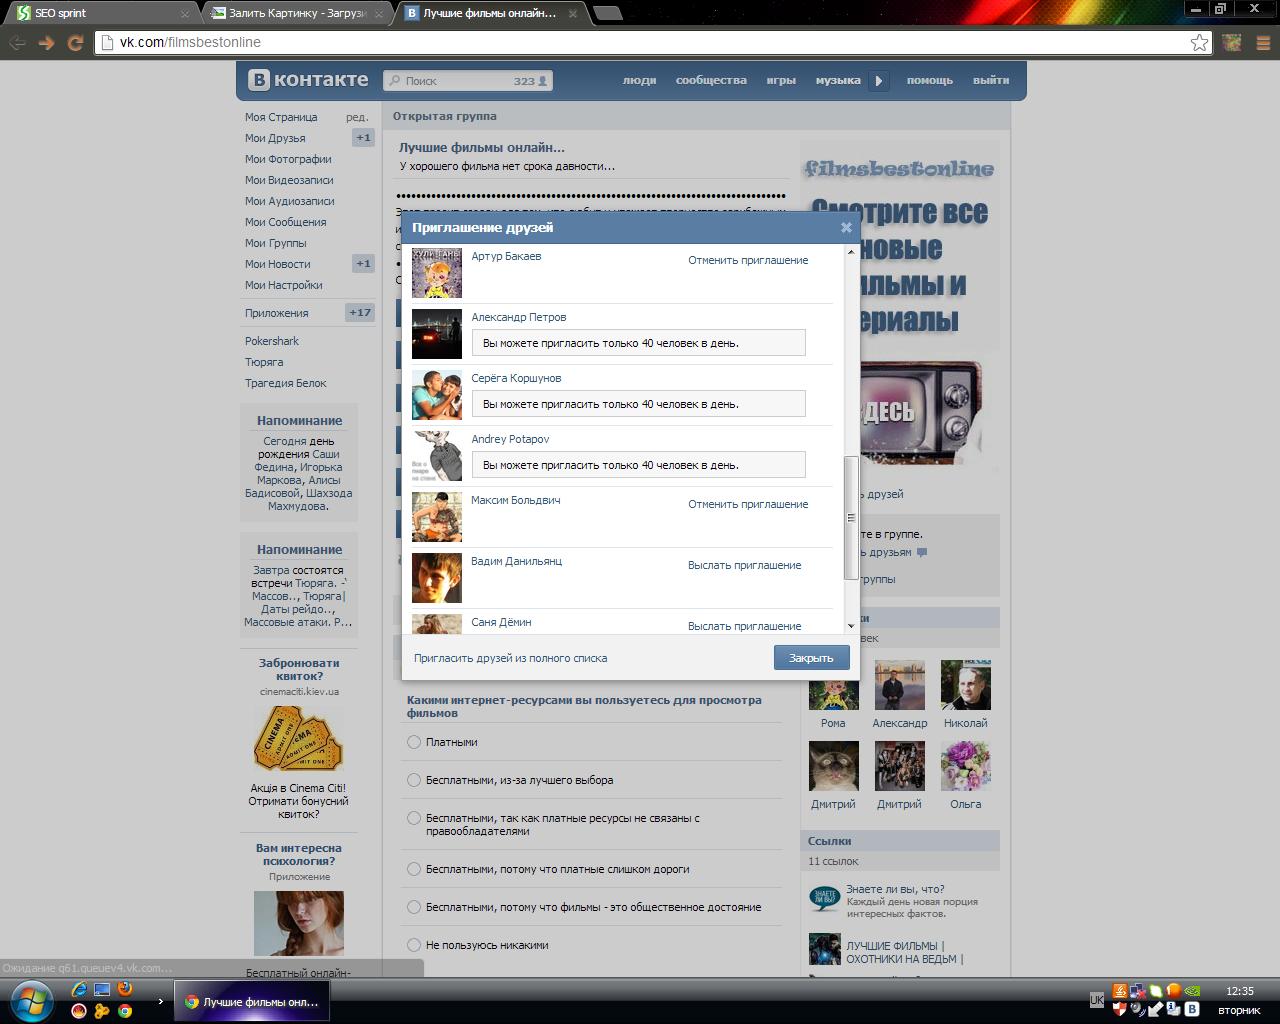Open the "музыка" header menu

[x=838, y=81]
